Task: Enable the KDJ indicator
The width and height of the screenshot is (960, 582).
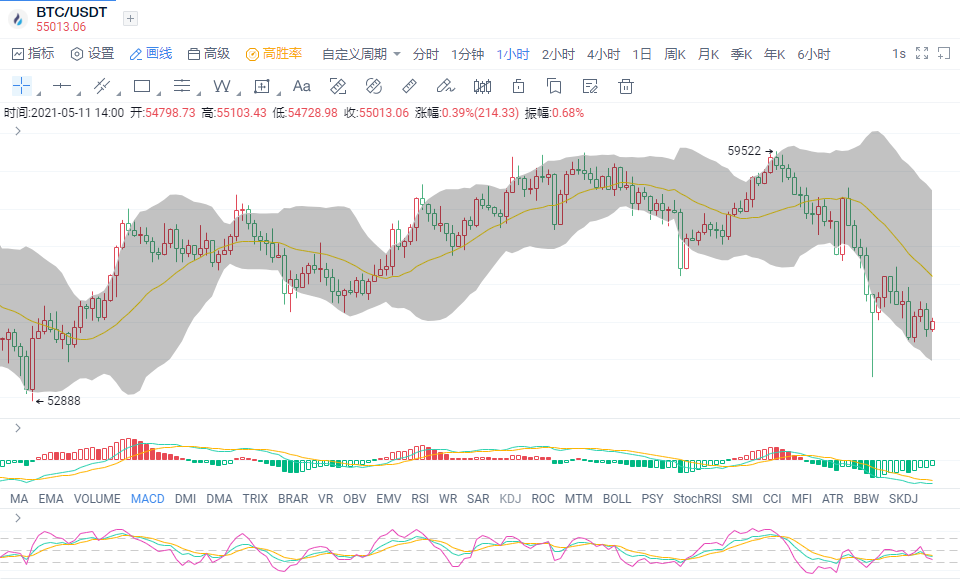Action: [x=510, y=499]
